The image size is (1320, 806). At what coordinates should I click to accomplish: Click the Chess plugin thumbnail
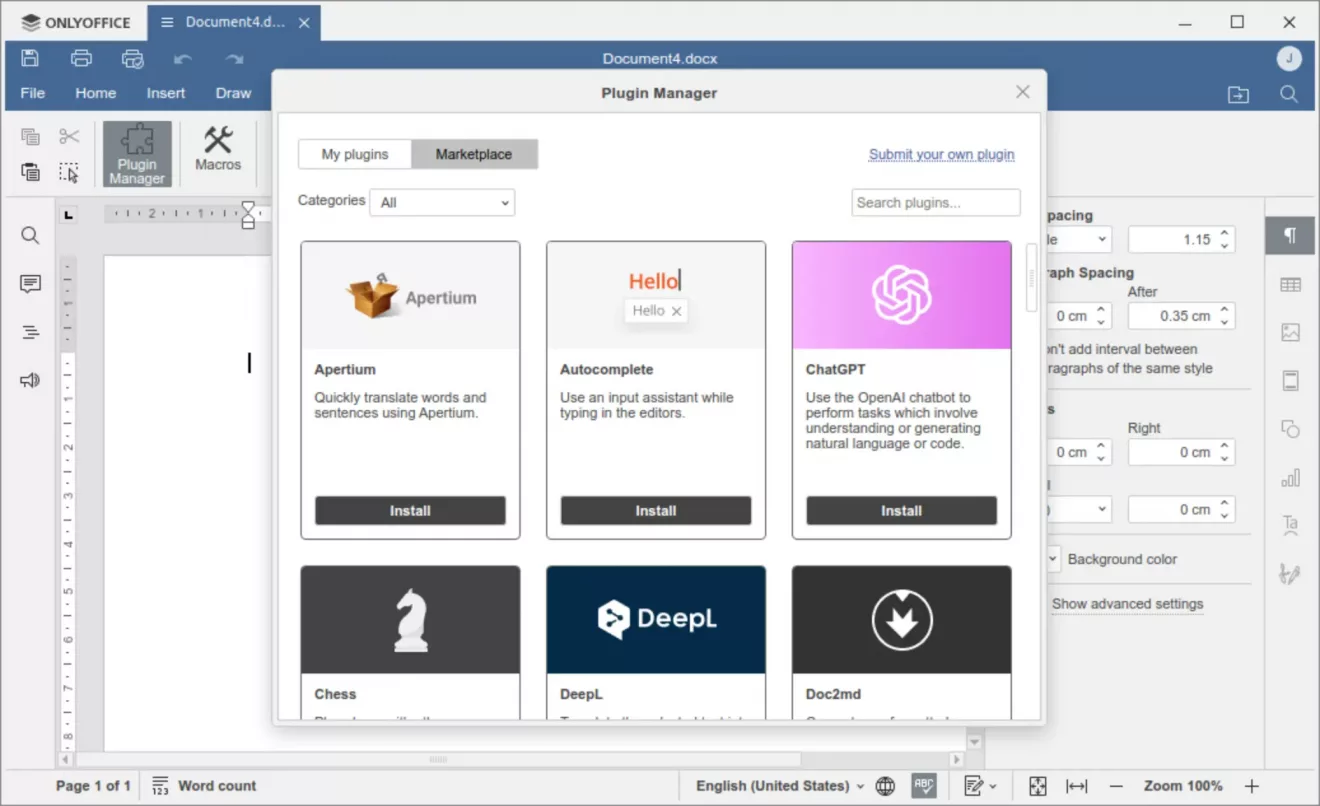coord(410,620)
